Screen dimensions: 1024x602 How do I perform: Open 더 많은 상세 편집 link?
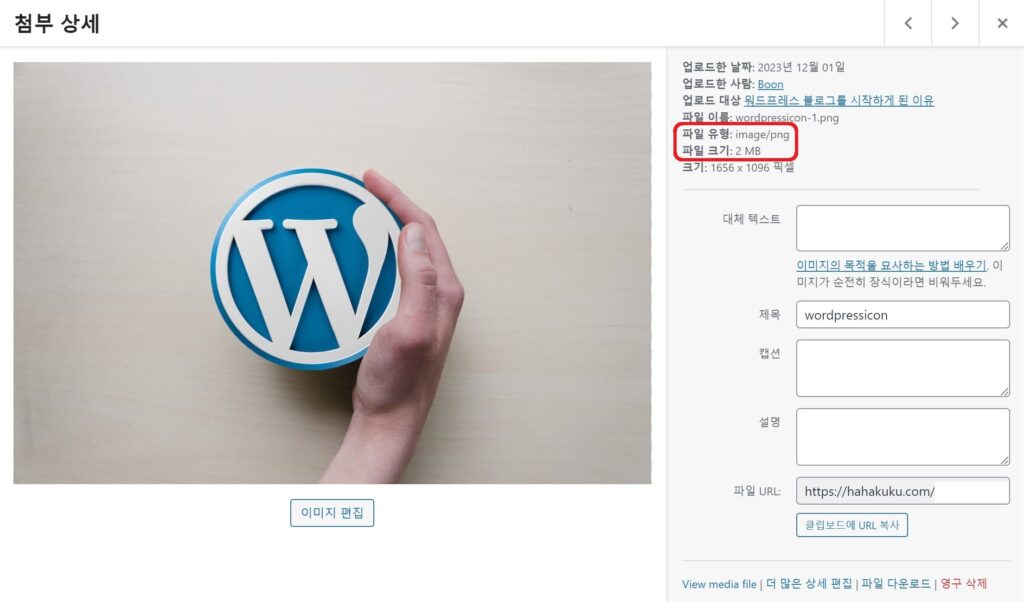[808, 584]
